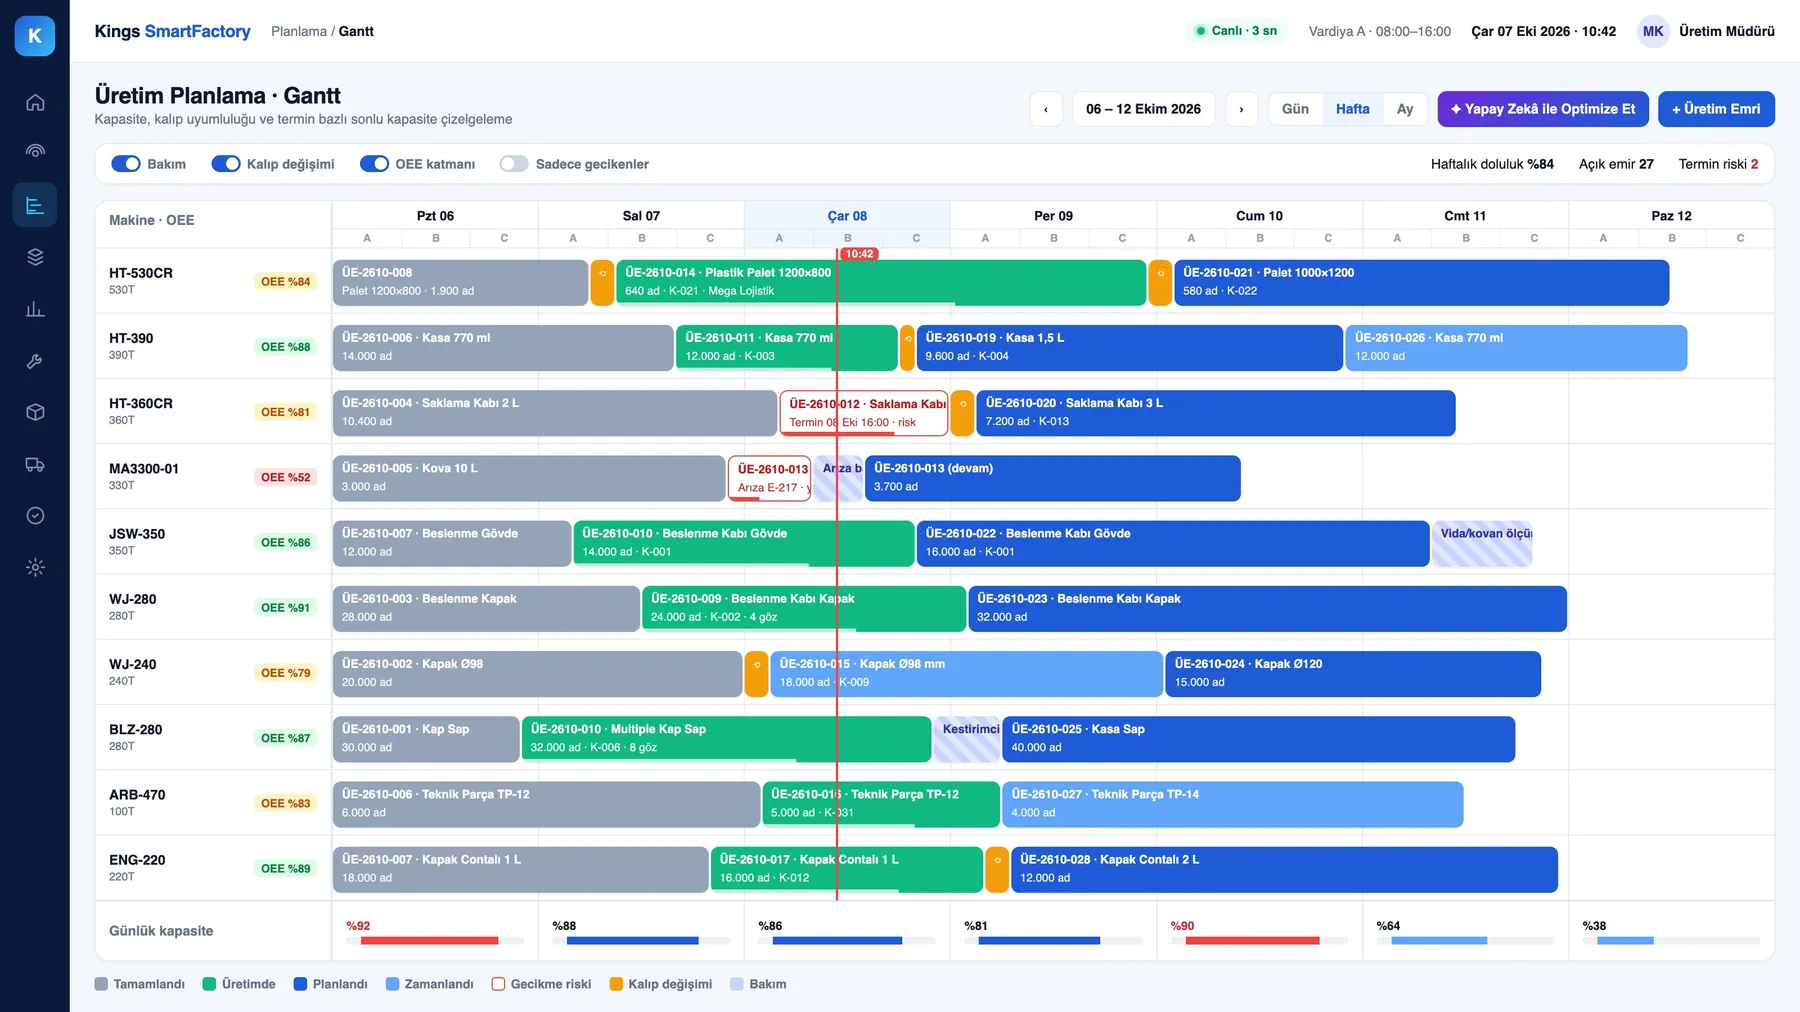The height and width of the screenshot is (1012, 1800).
Task: Enable the Sadece gecikenler toggle
Action: (x=514, y=164)
